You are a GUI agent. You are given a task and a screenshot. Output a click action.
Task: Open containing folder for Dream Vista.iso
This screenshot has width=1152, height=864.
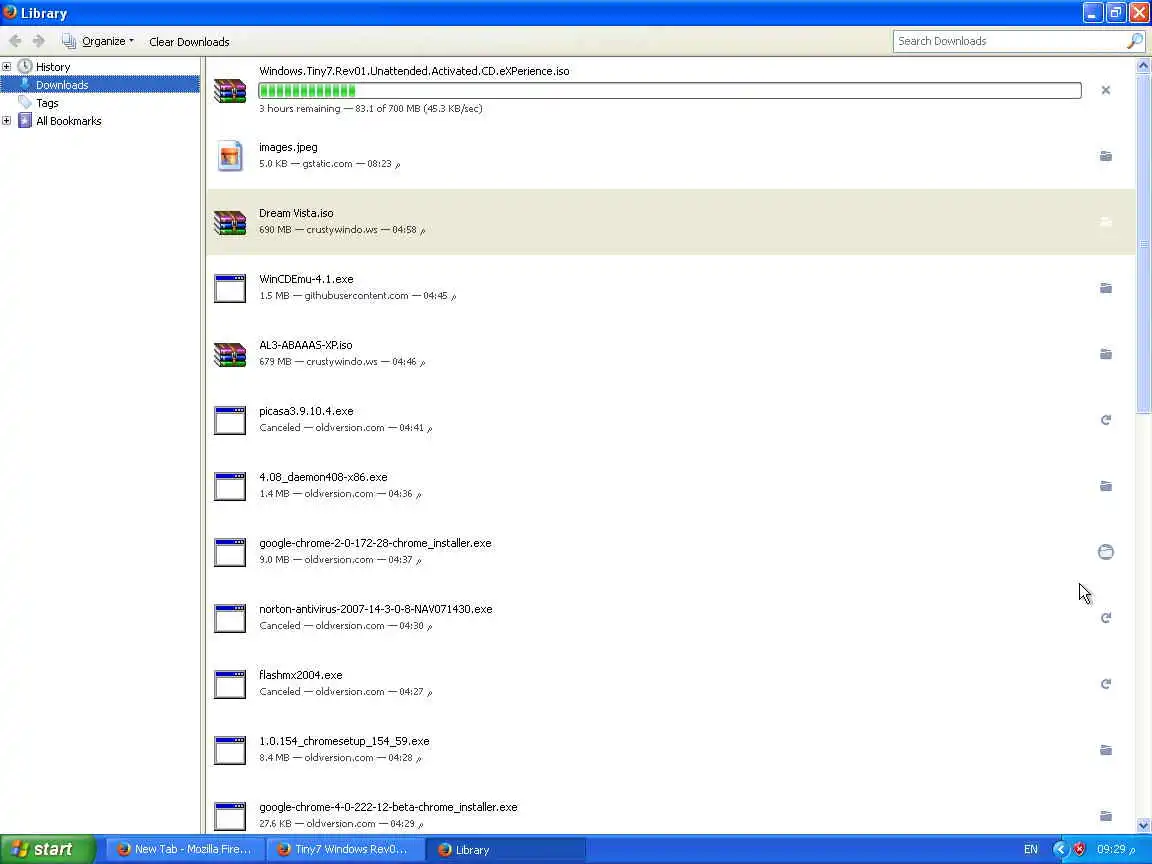(1105, 222)
